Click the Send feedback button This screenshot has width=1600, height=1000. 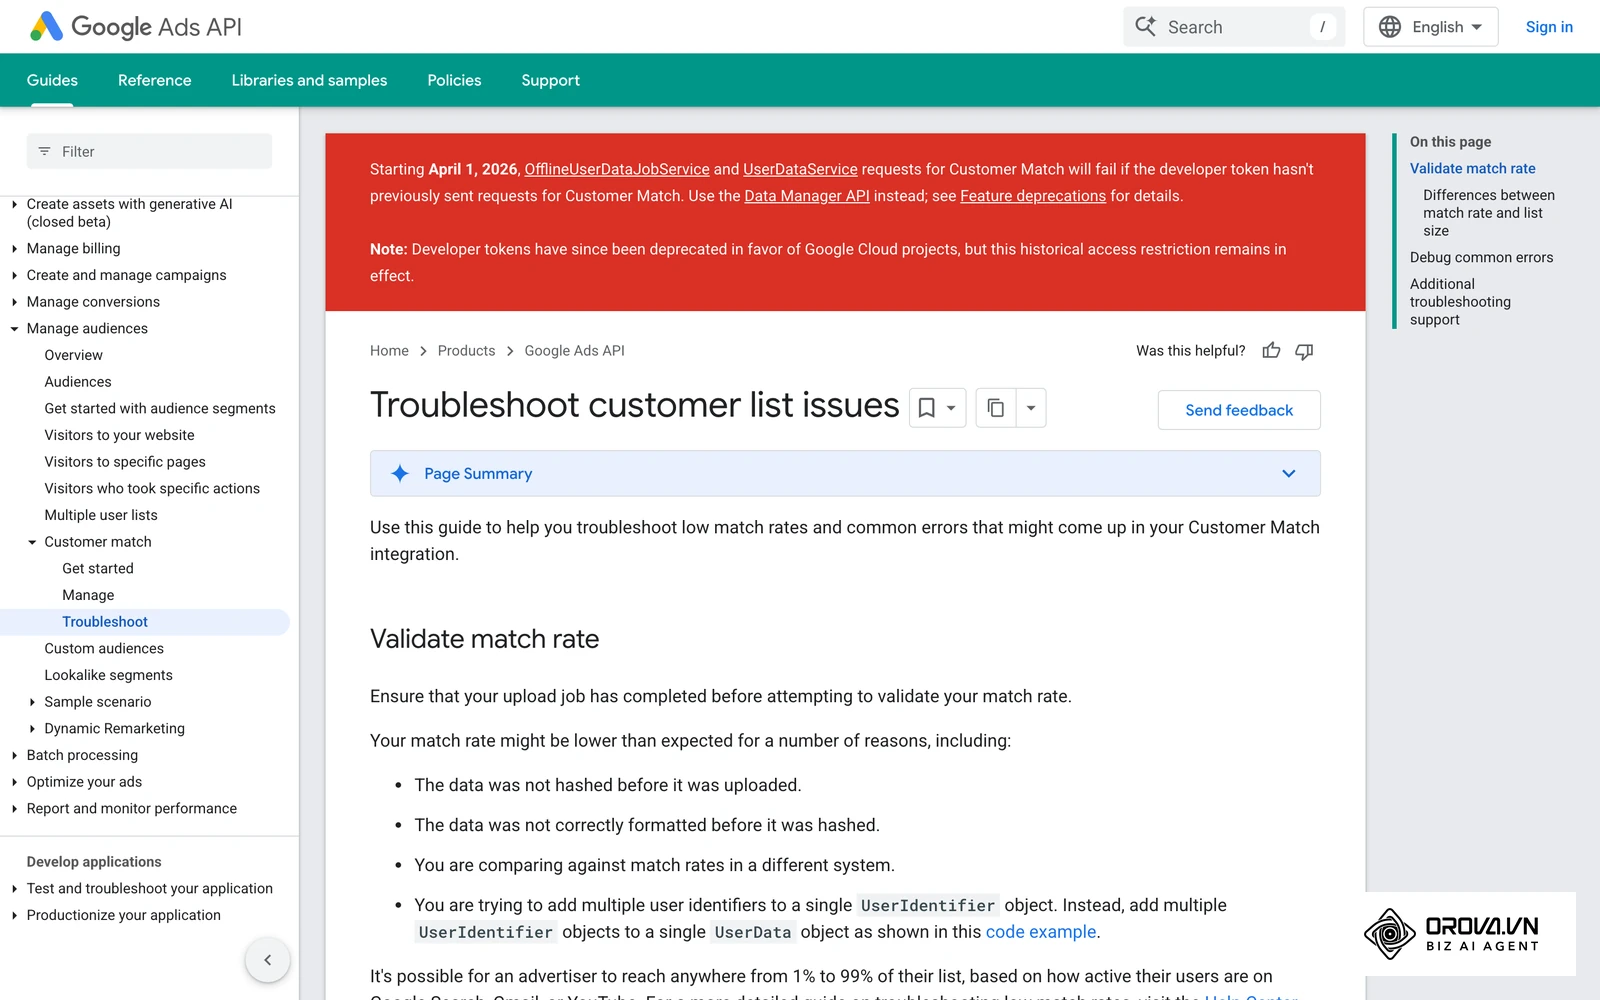[x=1239, y=410]
